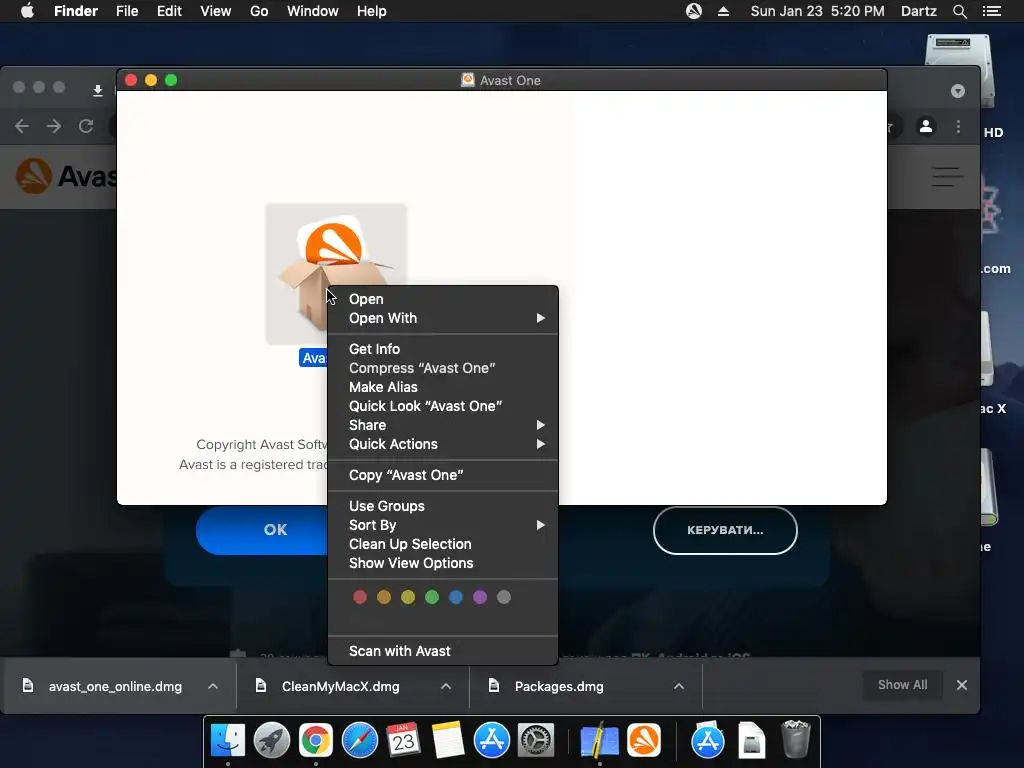This screenshot has height=768, width=1024.
Task: Open Google Chrome from the Dock
Action: (315, 741)
